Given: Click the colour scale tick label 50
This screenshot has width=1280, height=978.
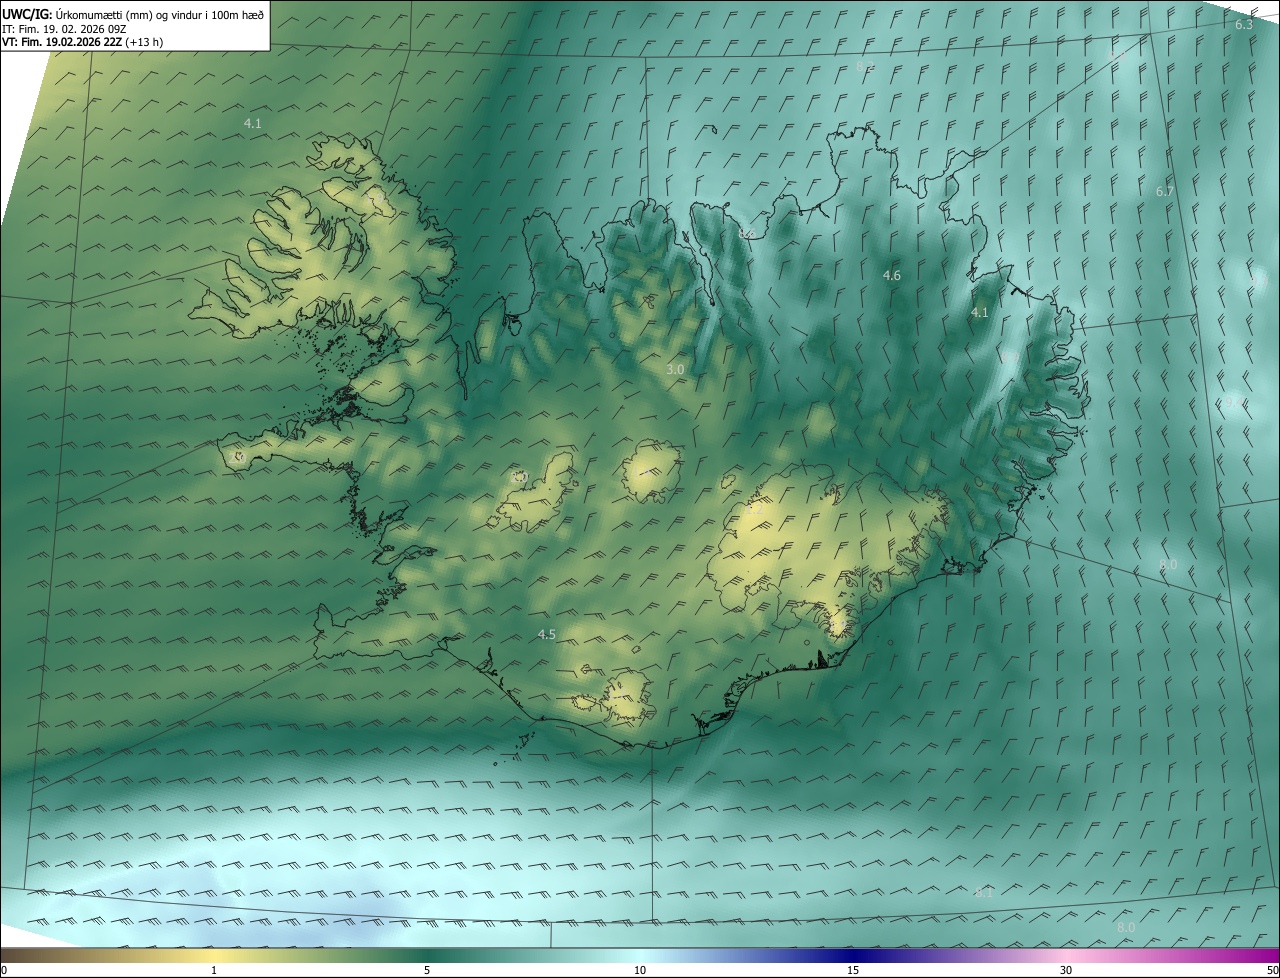Looking at the screenshot, I should 1272,970.
